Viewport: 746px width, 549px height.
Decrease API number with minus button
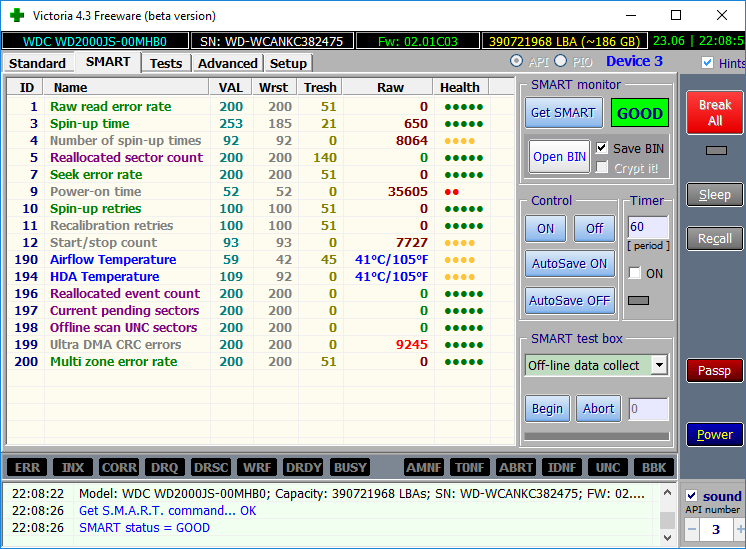[x=692, y=529]
